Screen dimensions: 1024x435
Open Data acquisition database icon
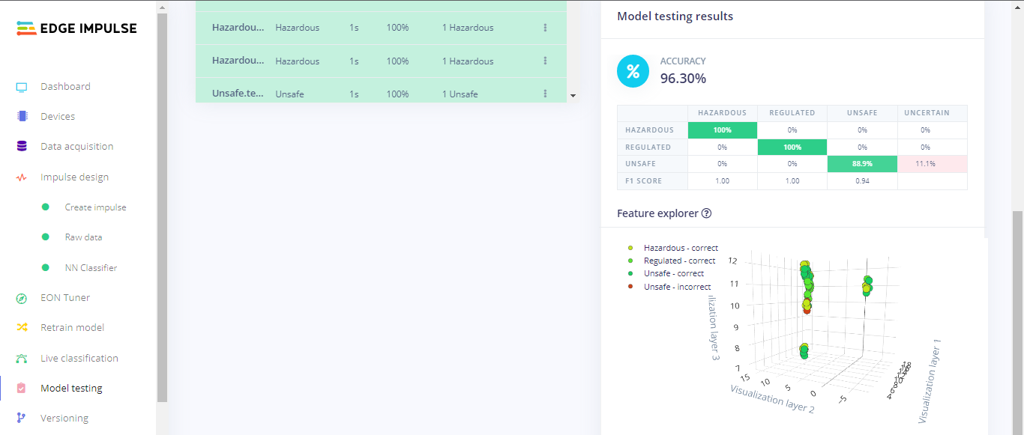pyautogui.click(x=21, y=147)
